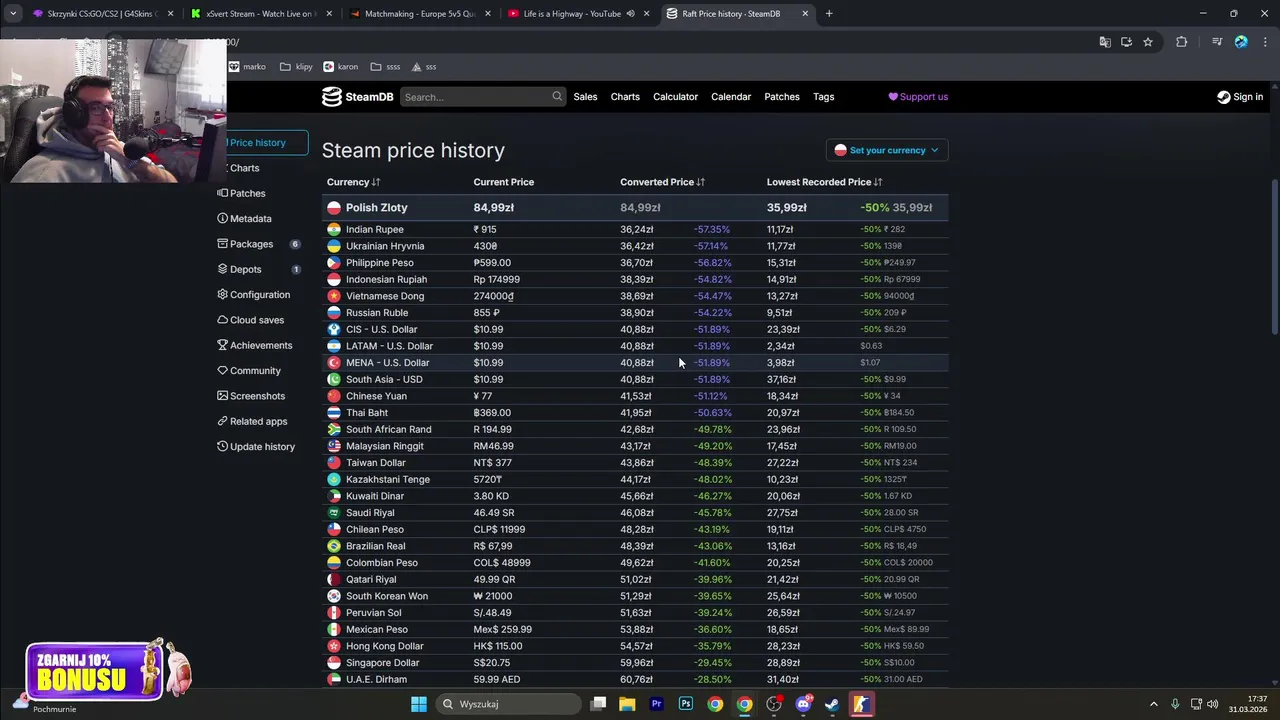Open Configuration section in sidebar

click(255, 294)
